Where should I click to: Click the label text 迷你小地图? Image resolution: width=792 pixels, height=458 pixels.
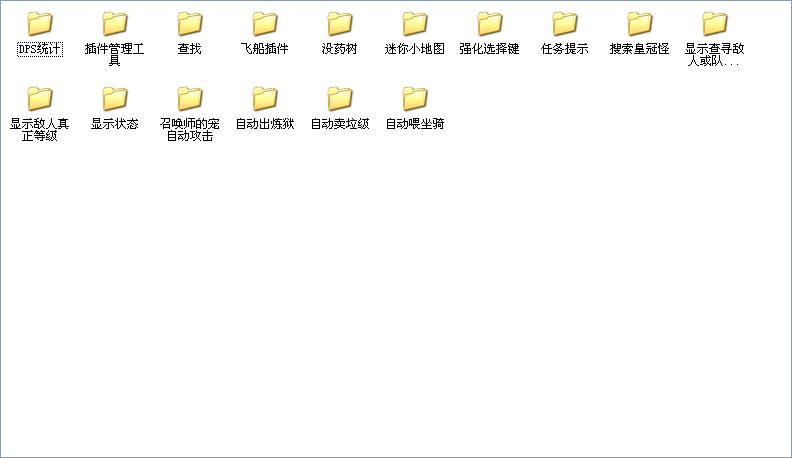click(x=415, y=49)
